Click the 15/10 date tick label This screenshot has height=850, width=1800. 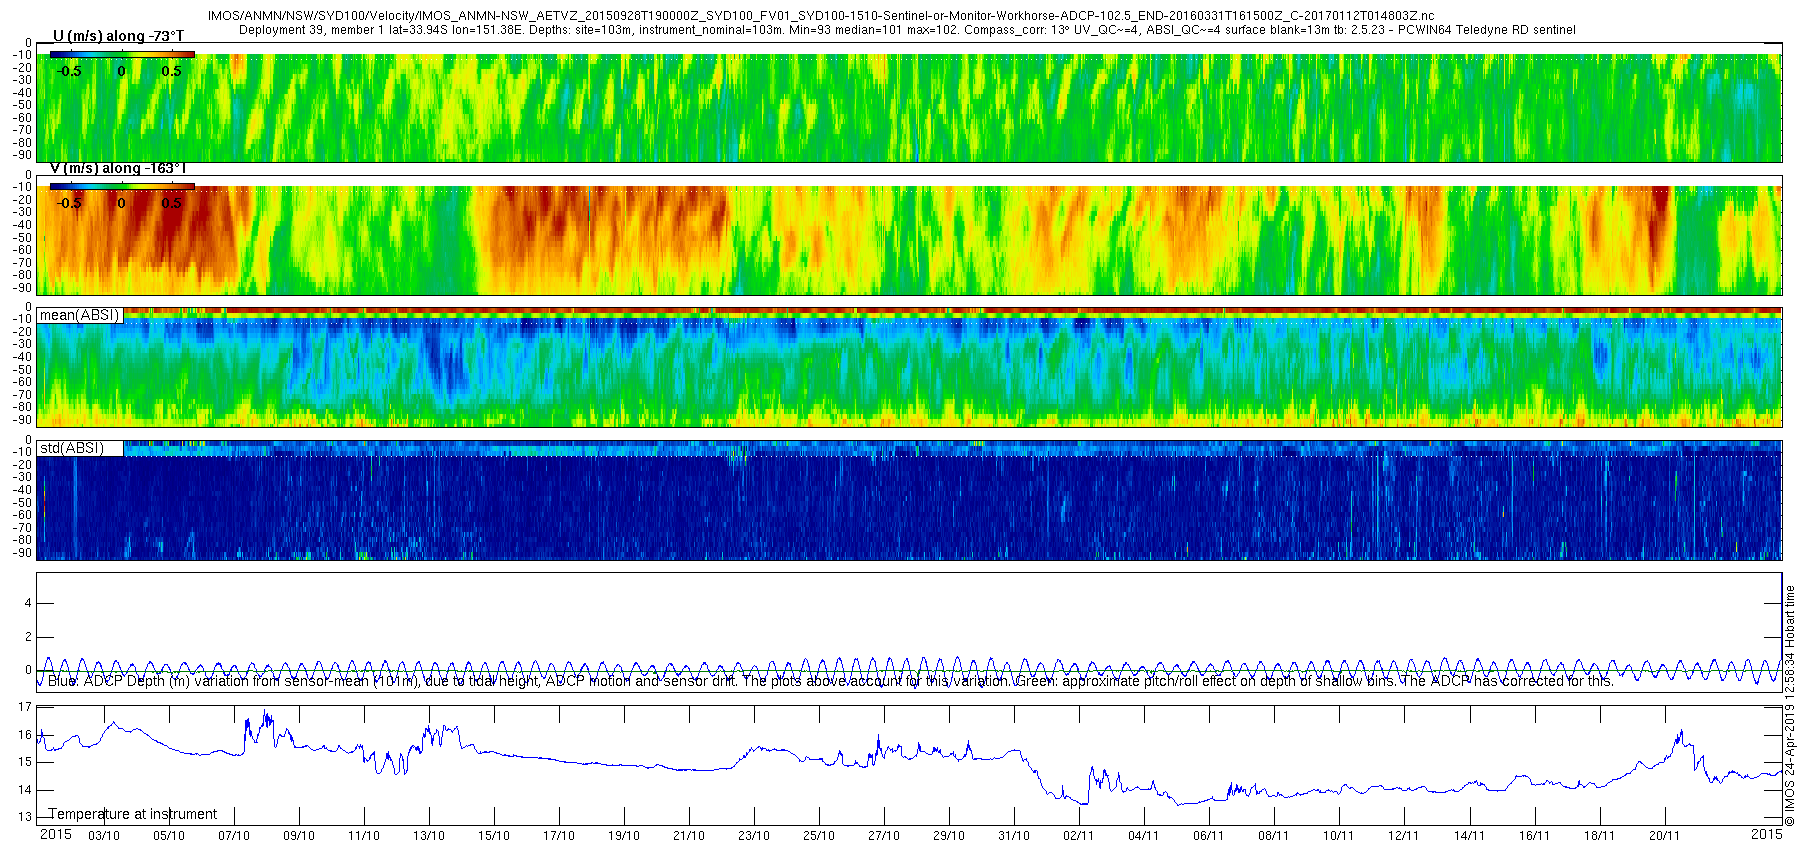click(x=494, y=835)
